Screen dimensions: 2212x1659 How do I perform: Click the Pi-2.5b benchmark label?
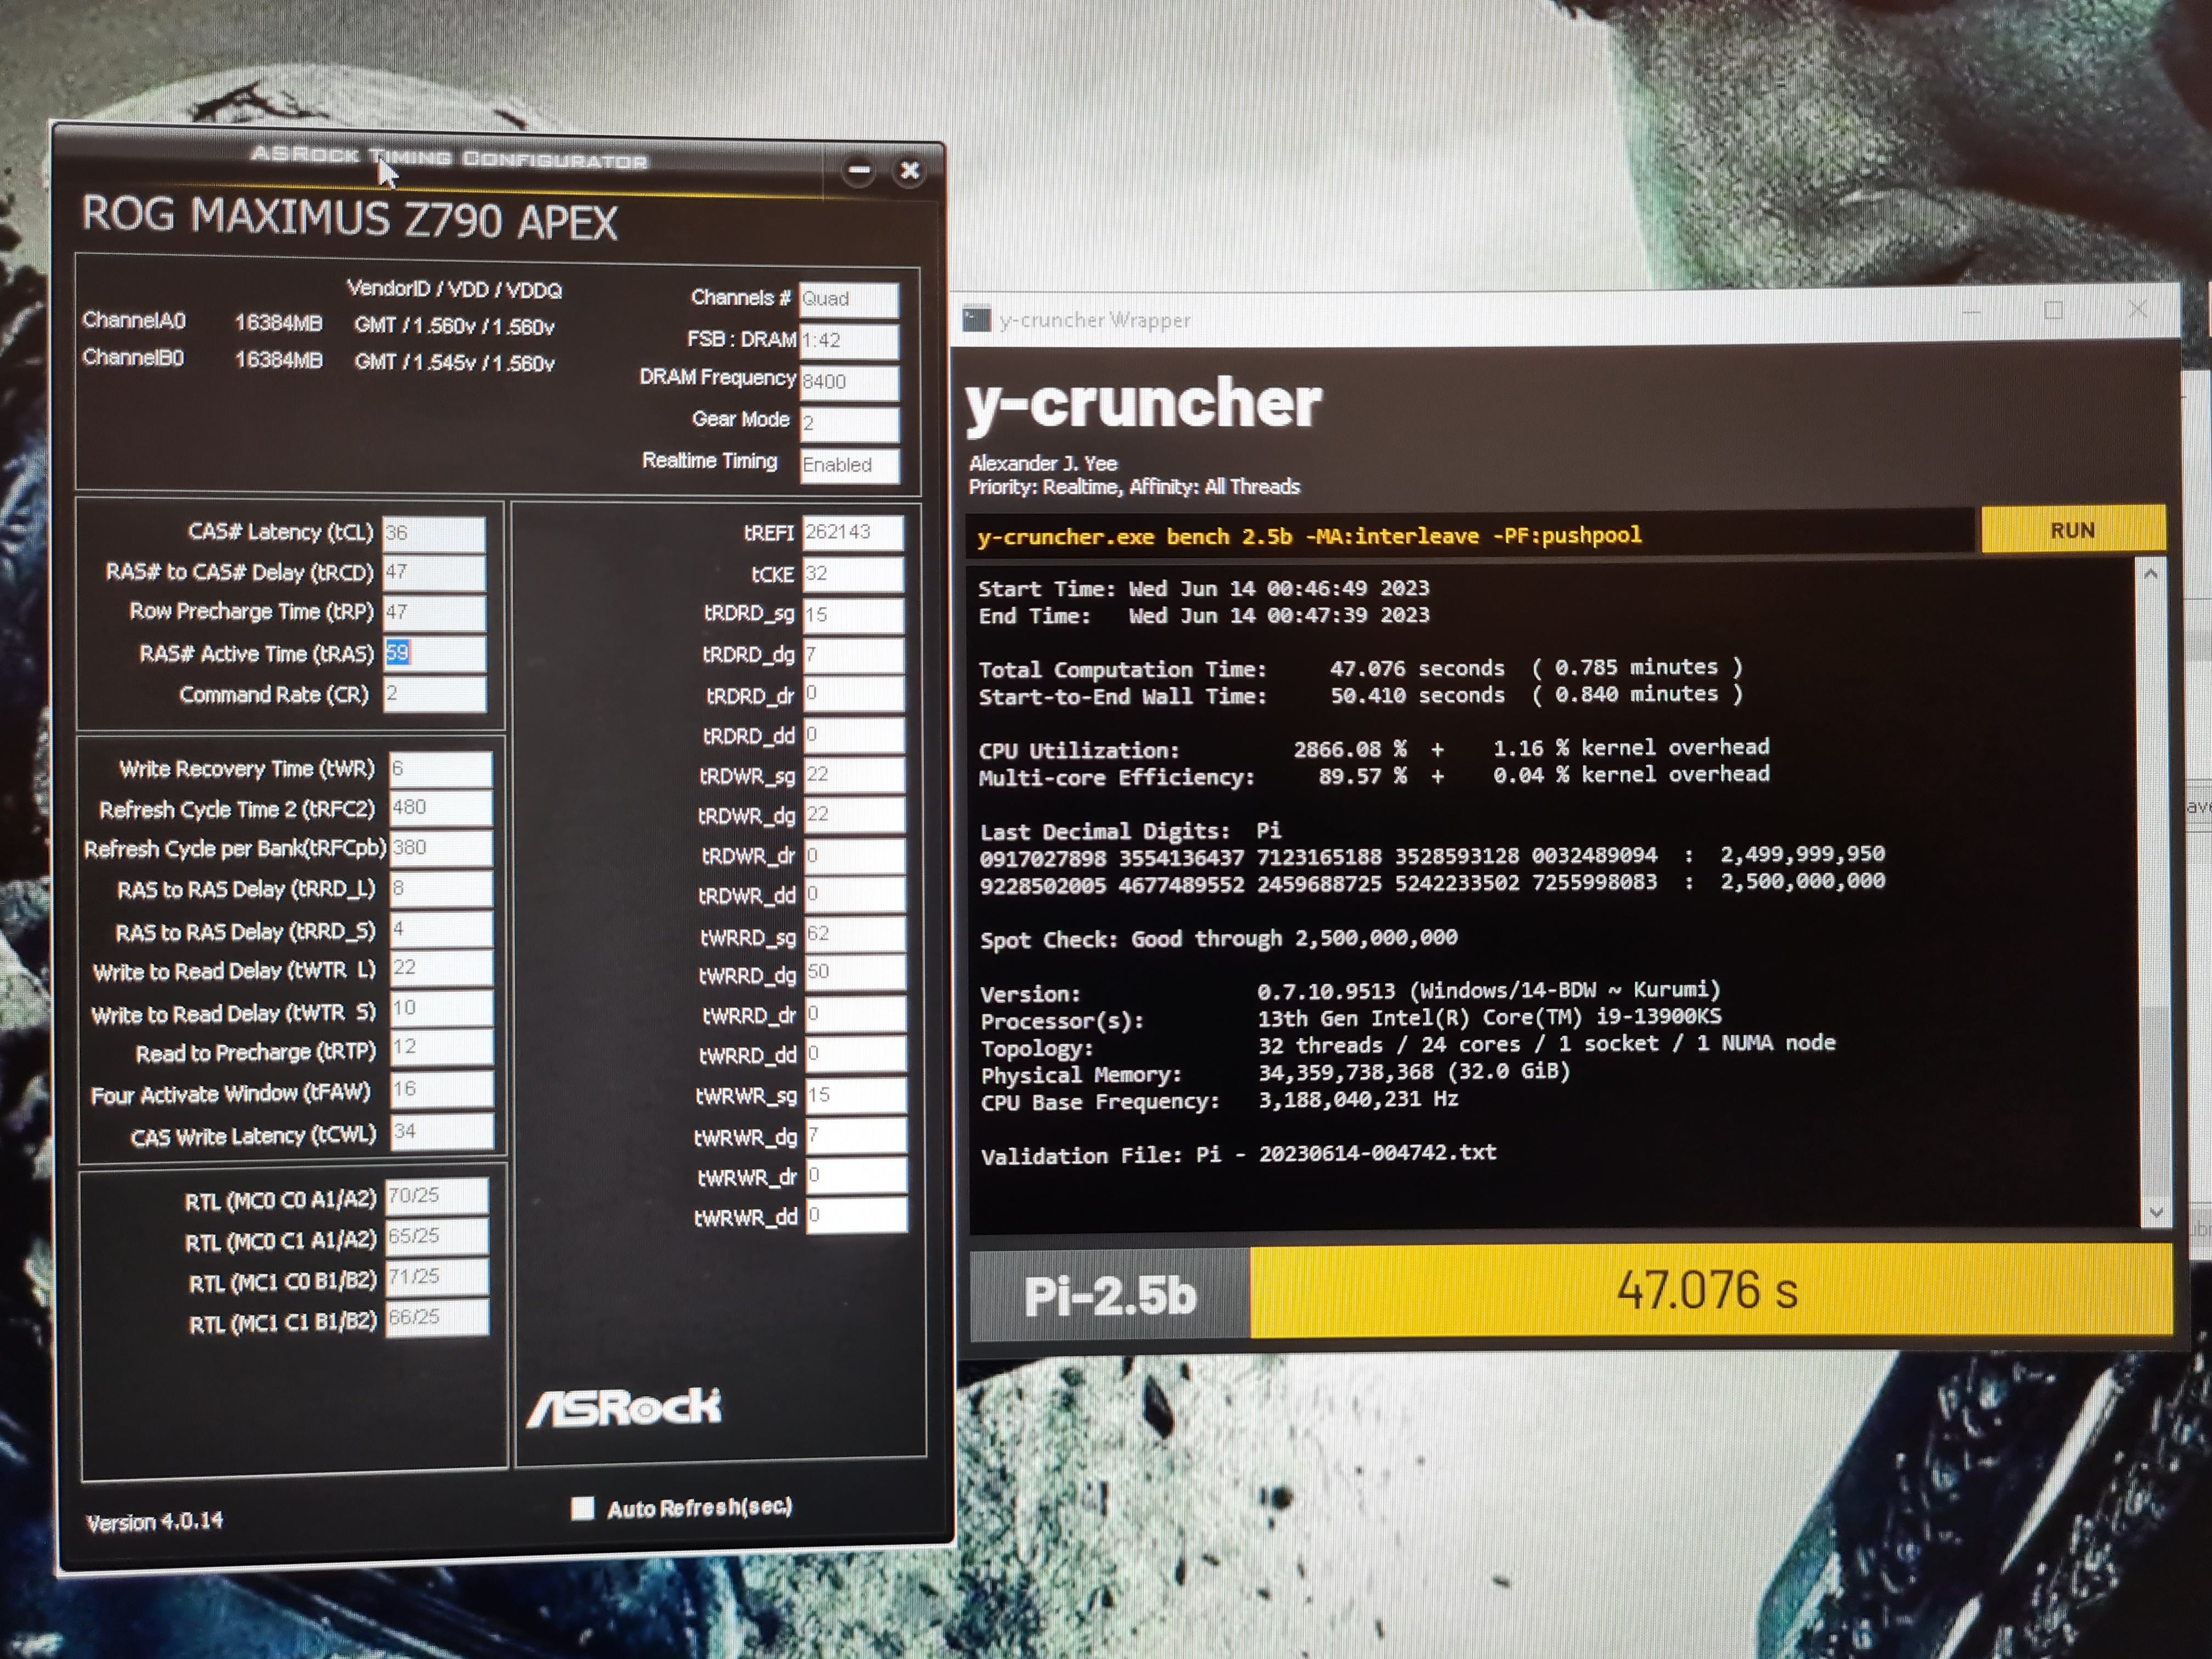[1110, 1295]
